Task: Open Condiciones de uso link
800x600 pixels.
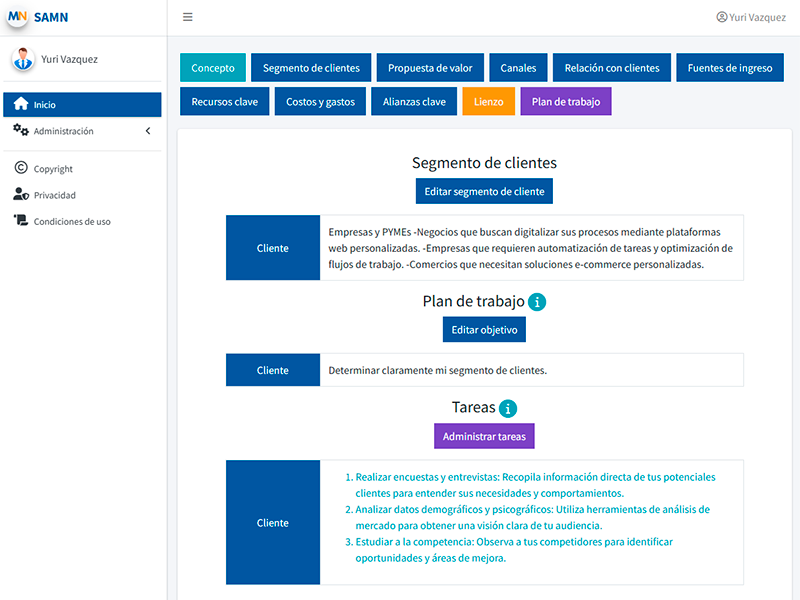Action: (x=72, y=221)
